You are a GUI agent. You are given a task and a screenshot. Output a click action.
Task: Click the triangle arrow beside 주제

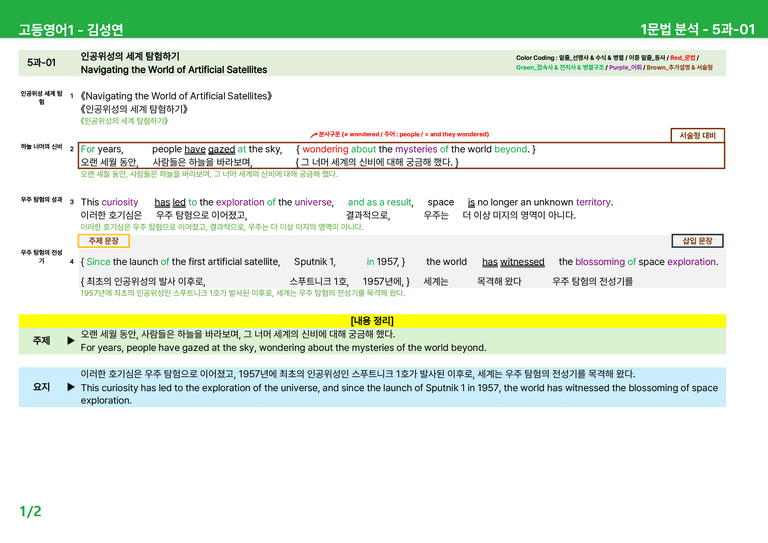click(x=71, y=340)
